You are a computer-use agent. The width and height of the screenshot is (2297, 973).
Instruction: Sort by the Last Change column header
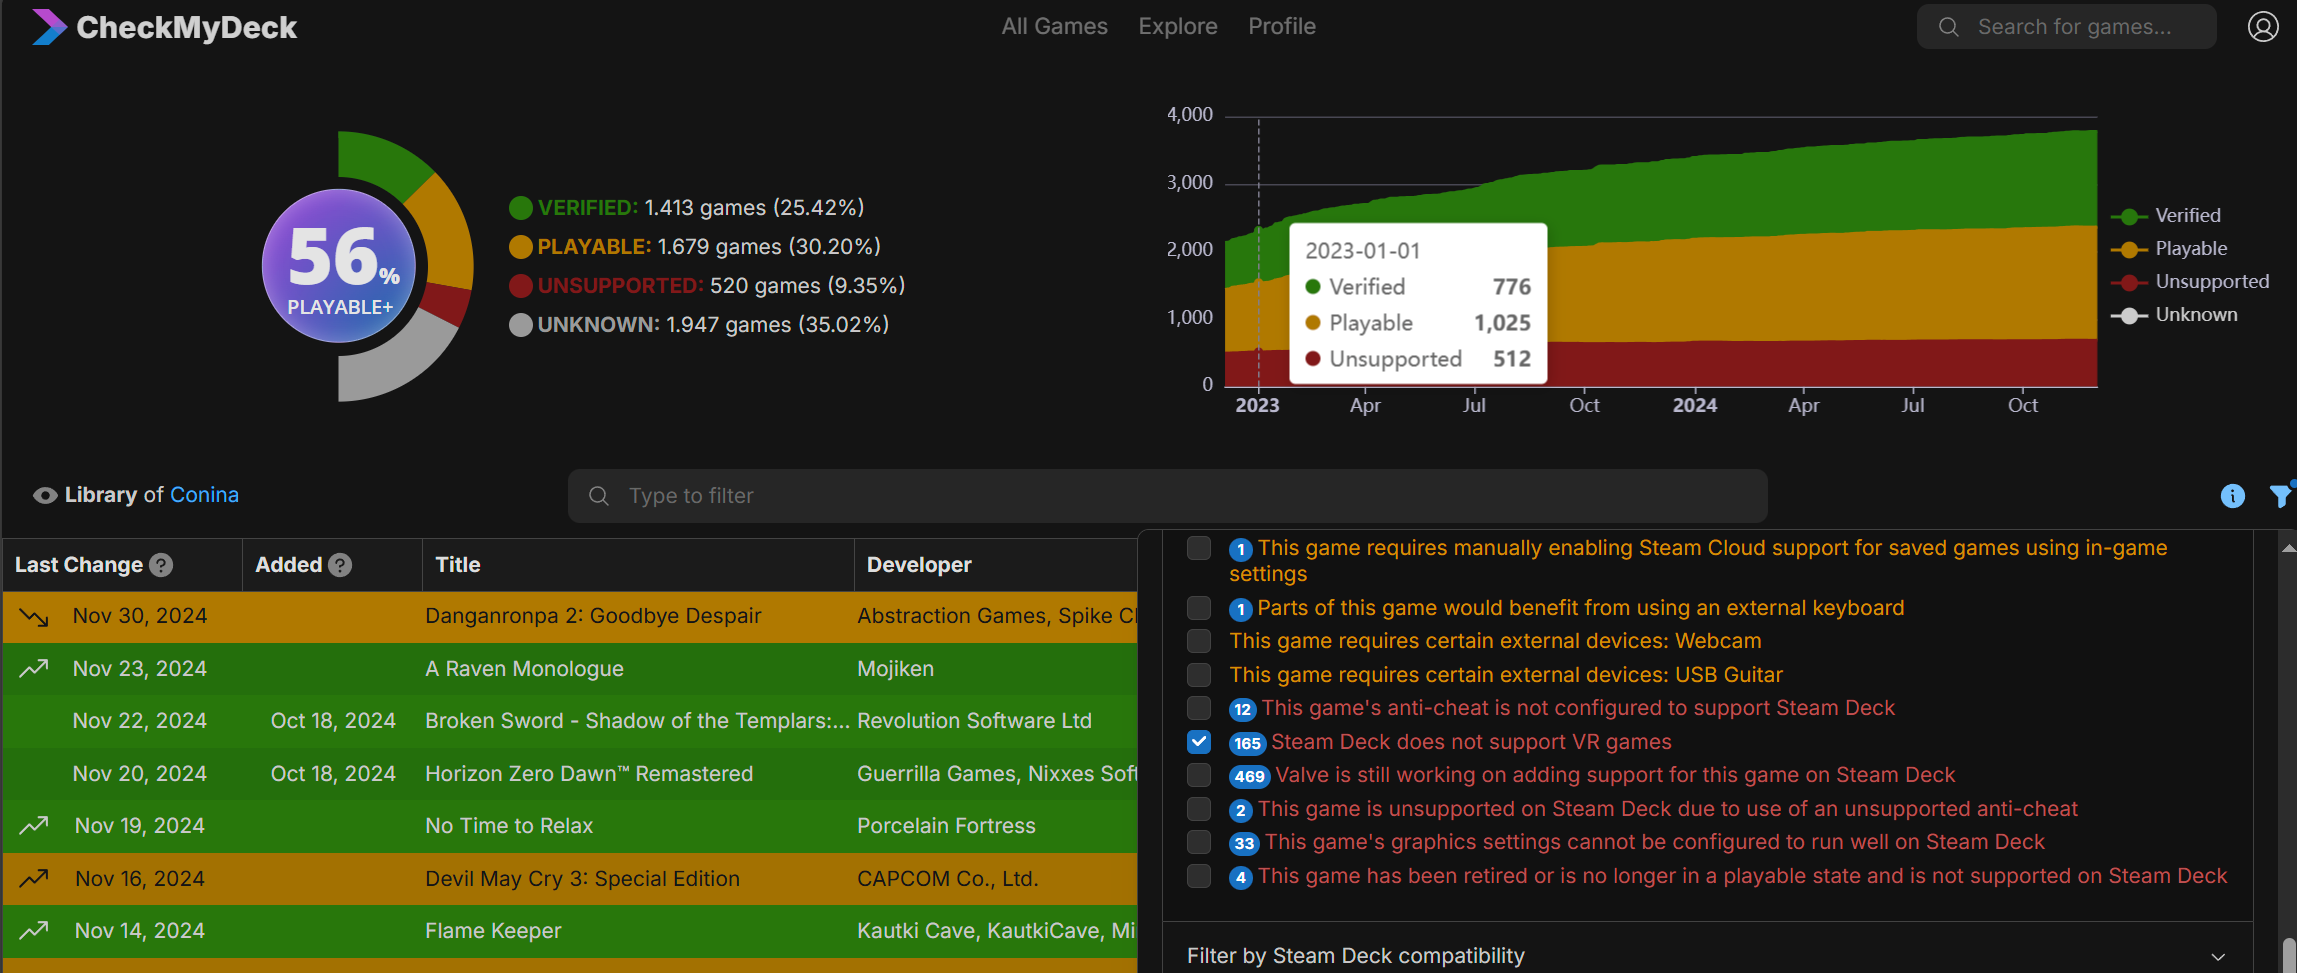[79, 565]
